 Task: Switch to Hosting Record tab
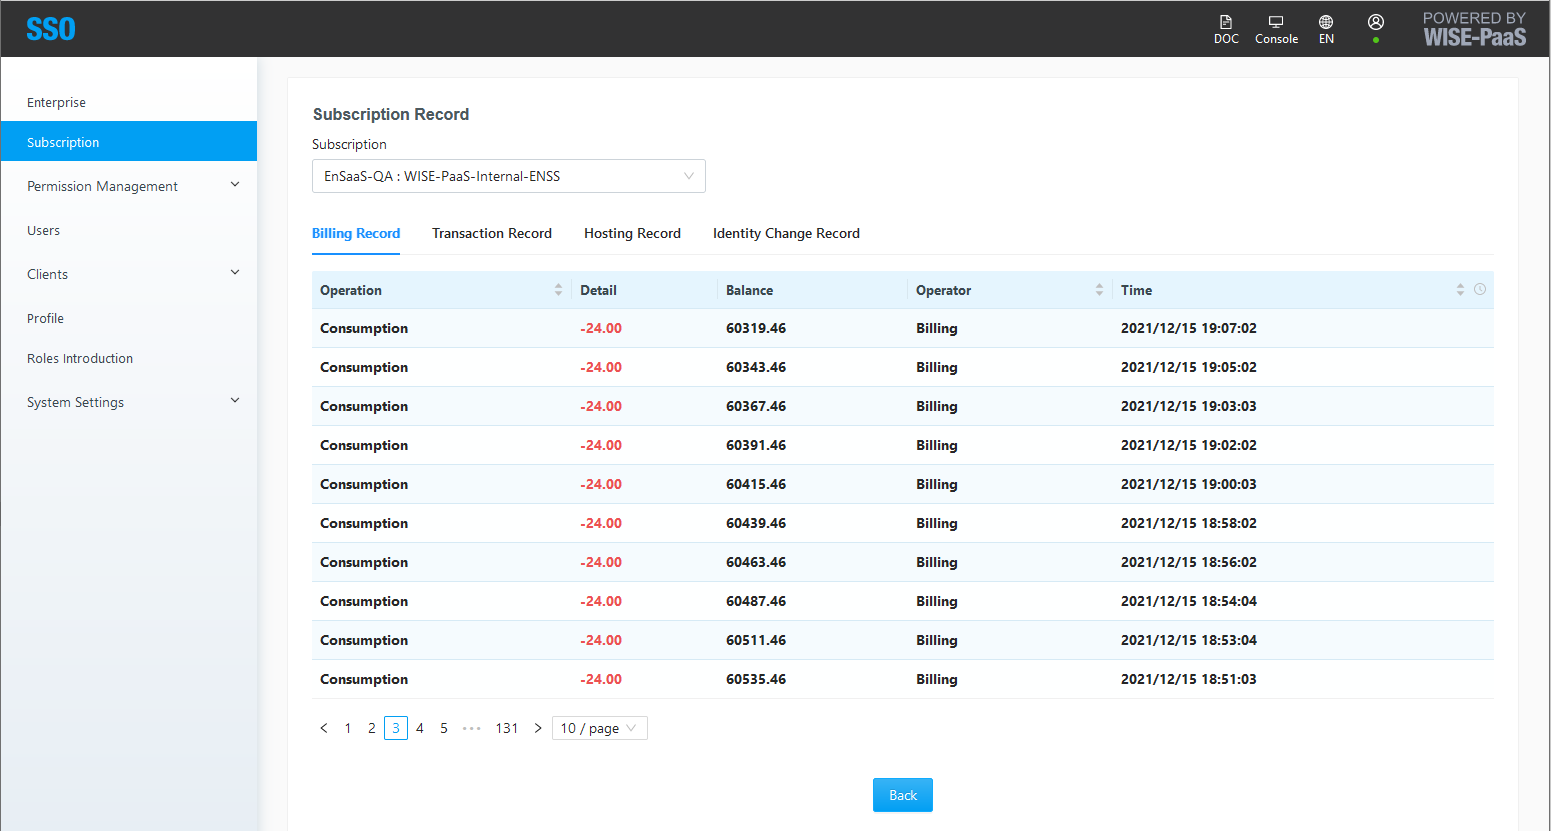tap(632, 233)
